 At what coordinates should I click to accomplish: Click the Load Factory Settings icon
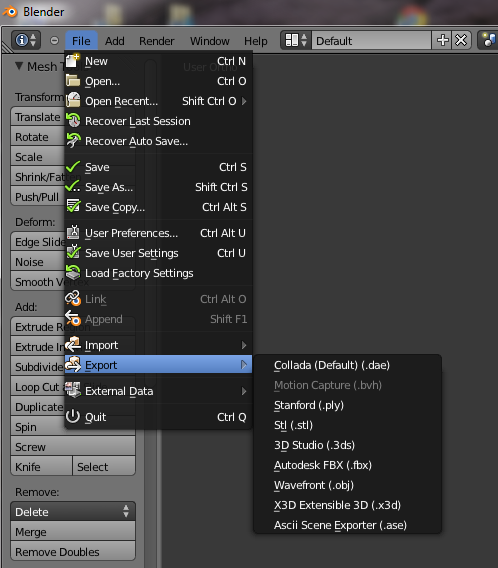(x=73, y=272)
